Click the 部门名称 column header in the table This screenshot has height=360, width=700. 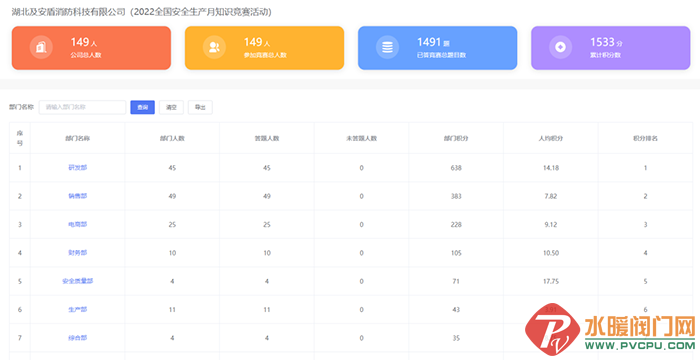point(78,138)
